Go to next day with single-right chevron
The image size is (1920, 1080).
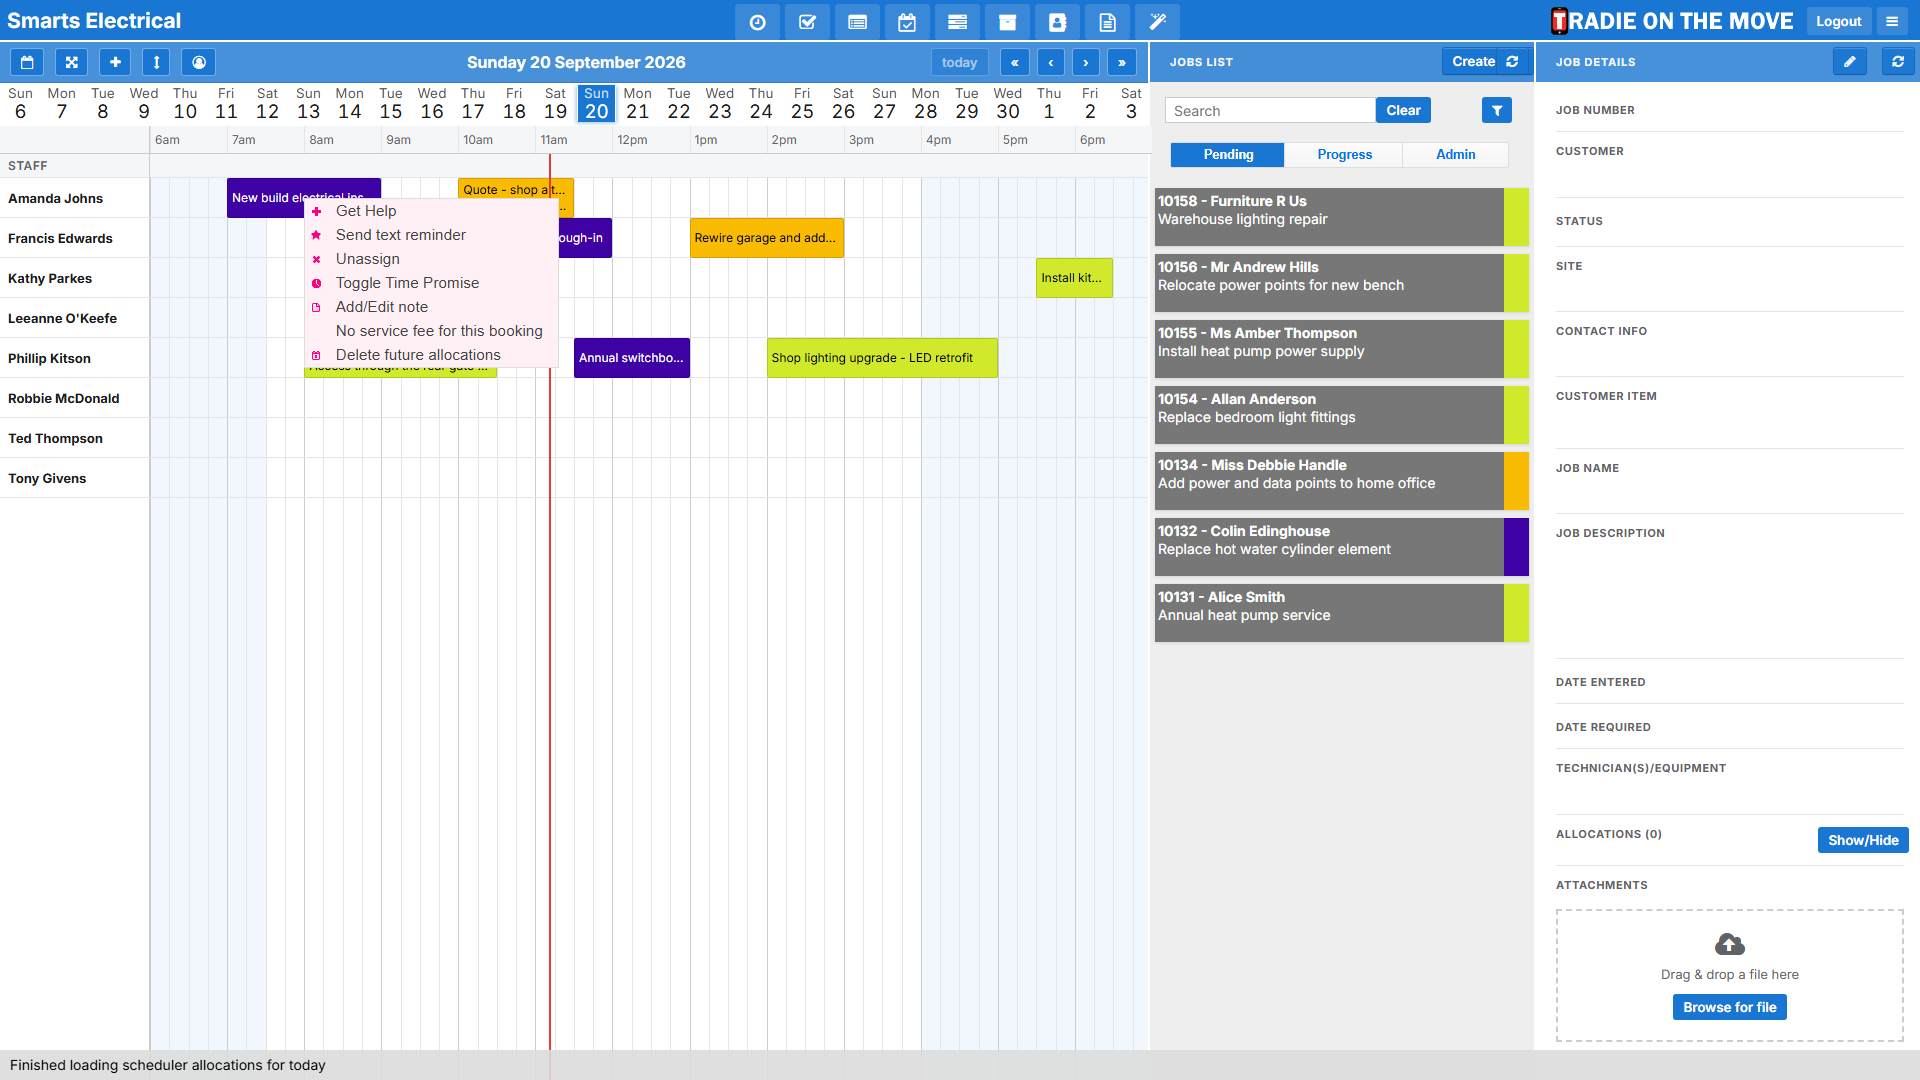coord(1086,62)
